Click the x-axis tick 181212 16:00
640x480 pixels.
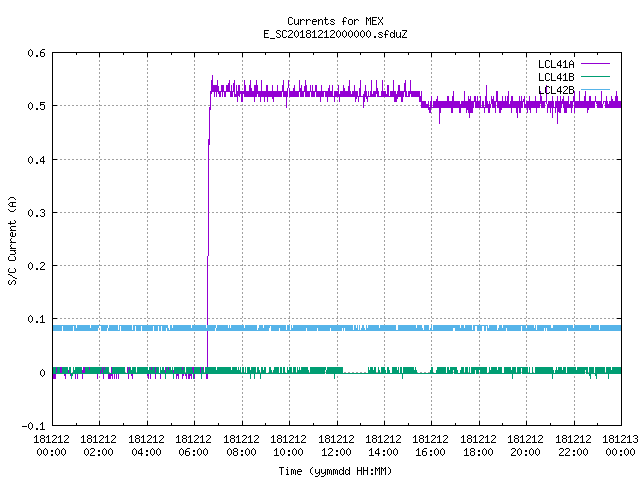(430, 445)
